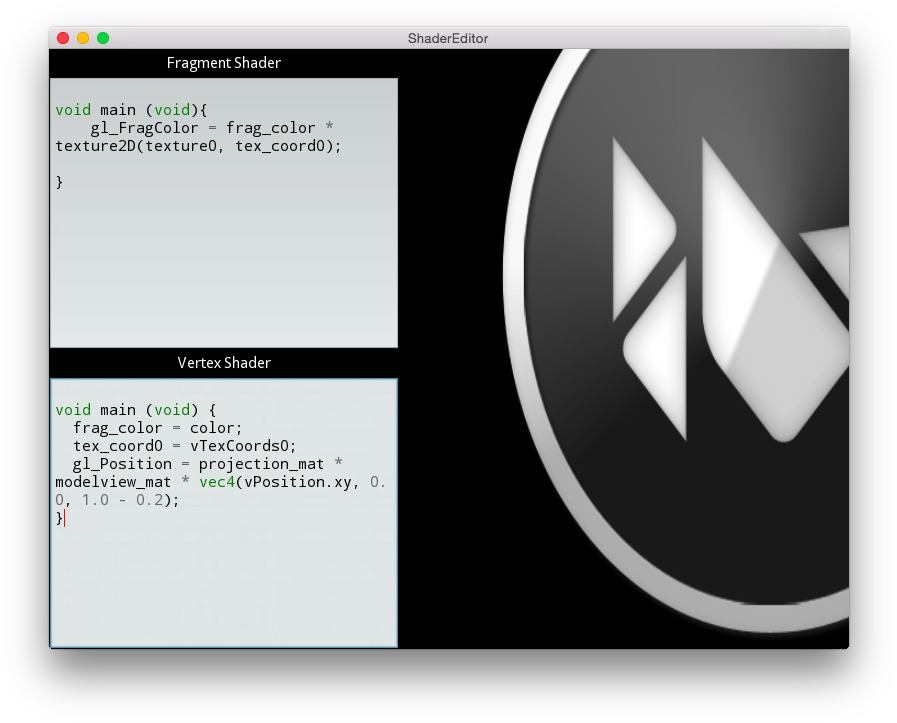
Task: Click 'void main (void){' in fragment shader
Action: click(x=132, y=110)
